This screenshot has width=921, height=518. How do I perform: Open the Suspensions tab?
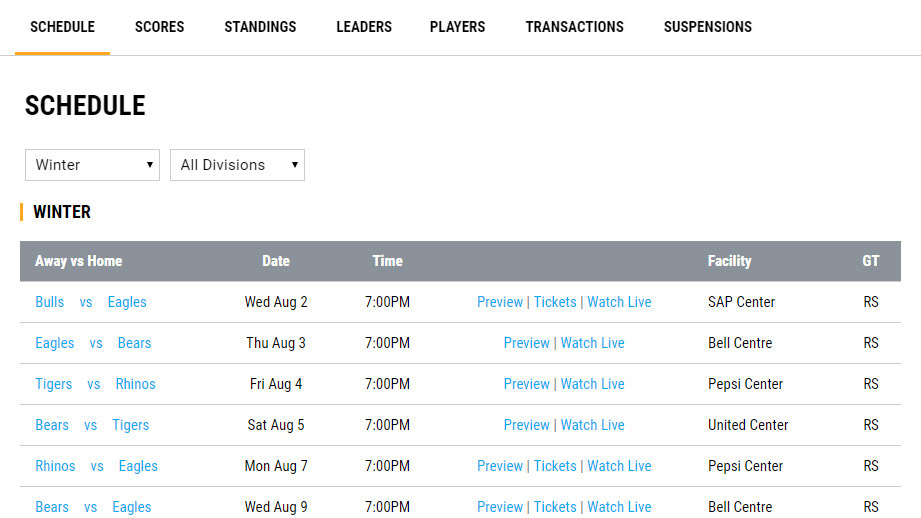point(707,27)
